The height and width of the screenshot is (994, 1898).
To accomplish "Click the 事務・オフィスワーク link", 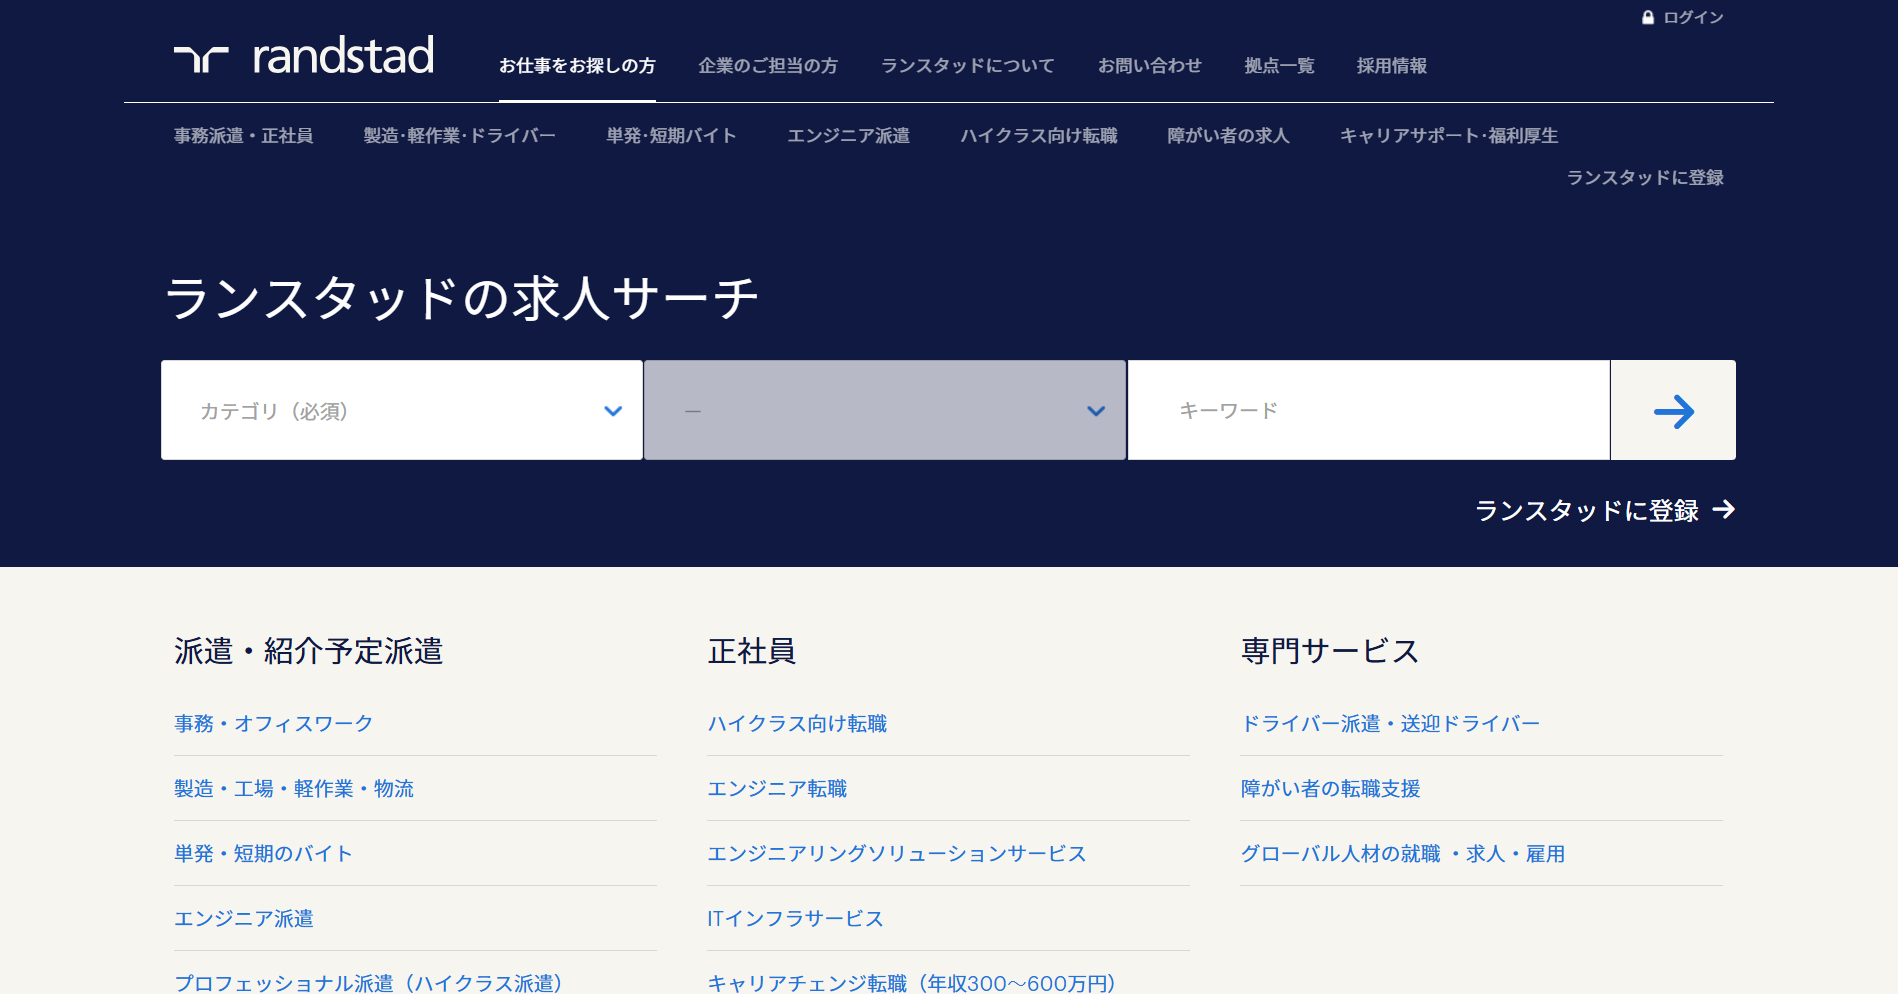I will click(x=274, y=723).
